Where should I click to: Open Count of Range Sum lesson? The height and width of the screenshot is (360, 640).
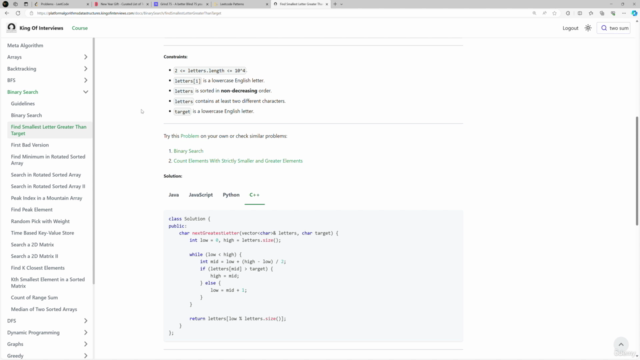(34, 298)
